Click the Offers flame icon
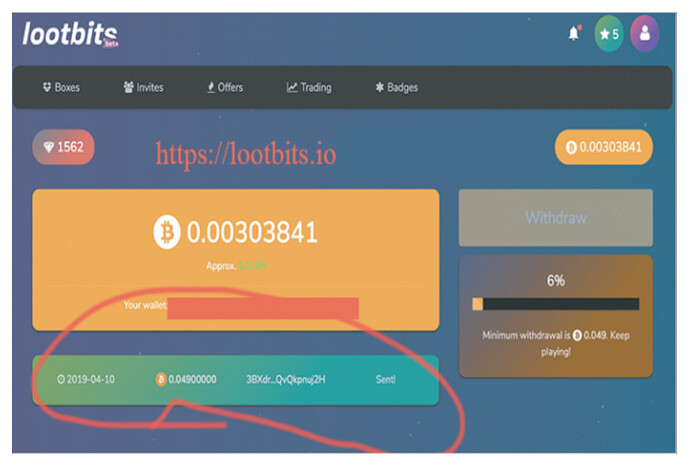This screenshot has width=690, height=473. [x=211, y=87]
